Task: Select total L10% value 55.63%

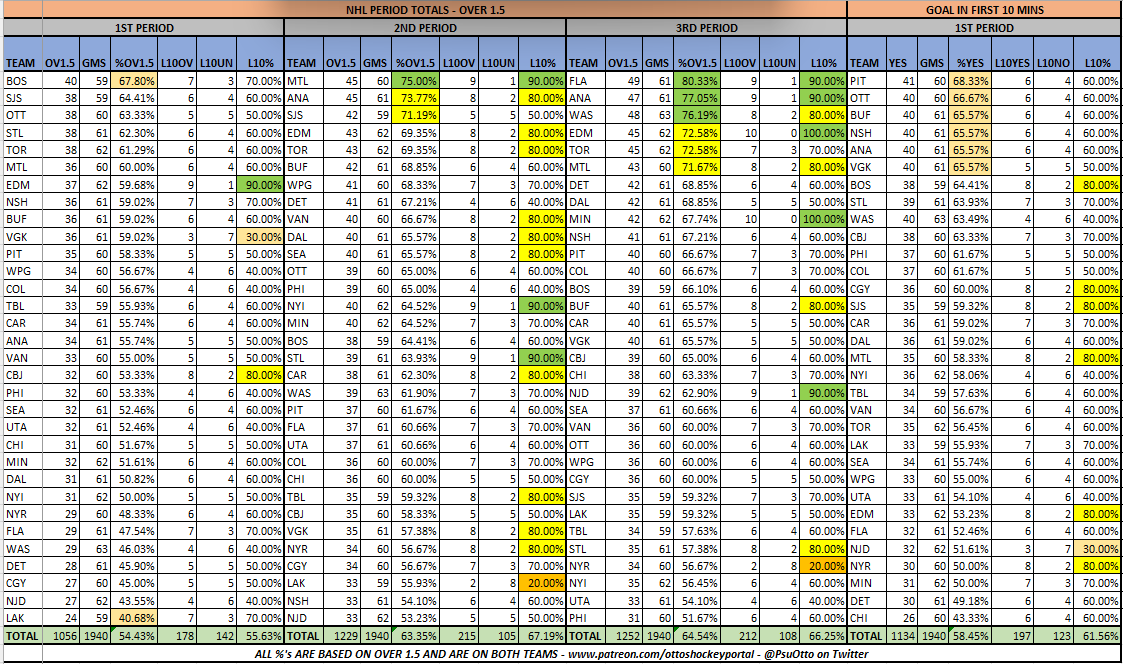Action: (261, 635)
